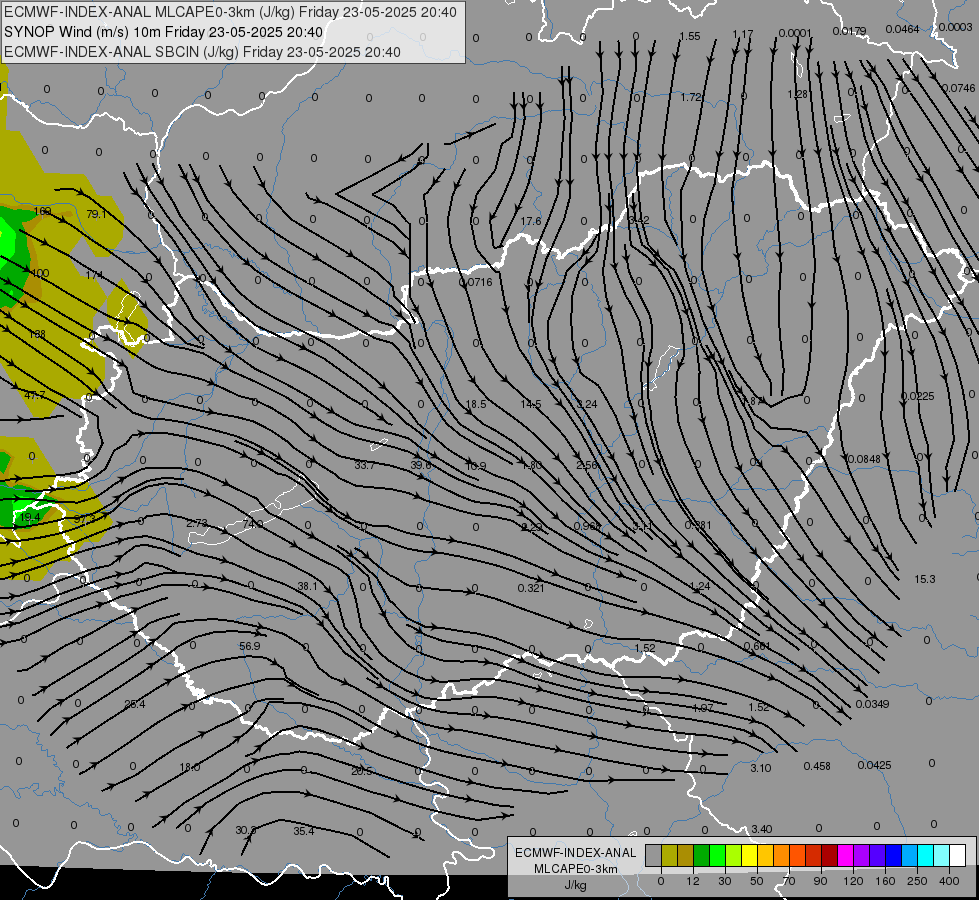
Task: Click the SYNOP Wind 10m title line
Action: (x=164, y=32)
